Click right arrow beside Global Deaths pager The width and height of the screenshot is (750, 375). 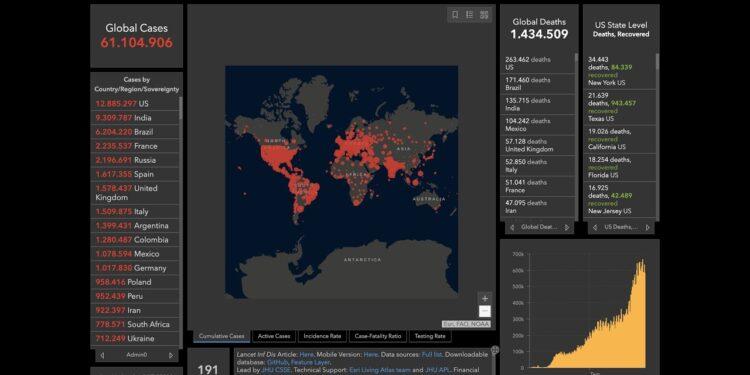click(567, 227)
